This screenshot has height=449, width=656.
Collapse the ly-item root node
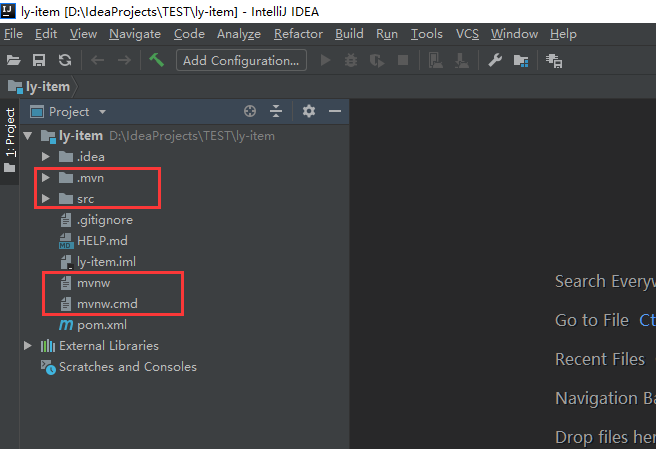click(28, 136)
